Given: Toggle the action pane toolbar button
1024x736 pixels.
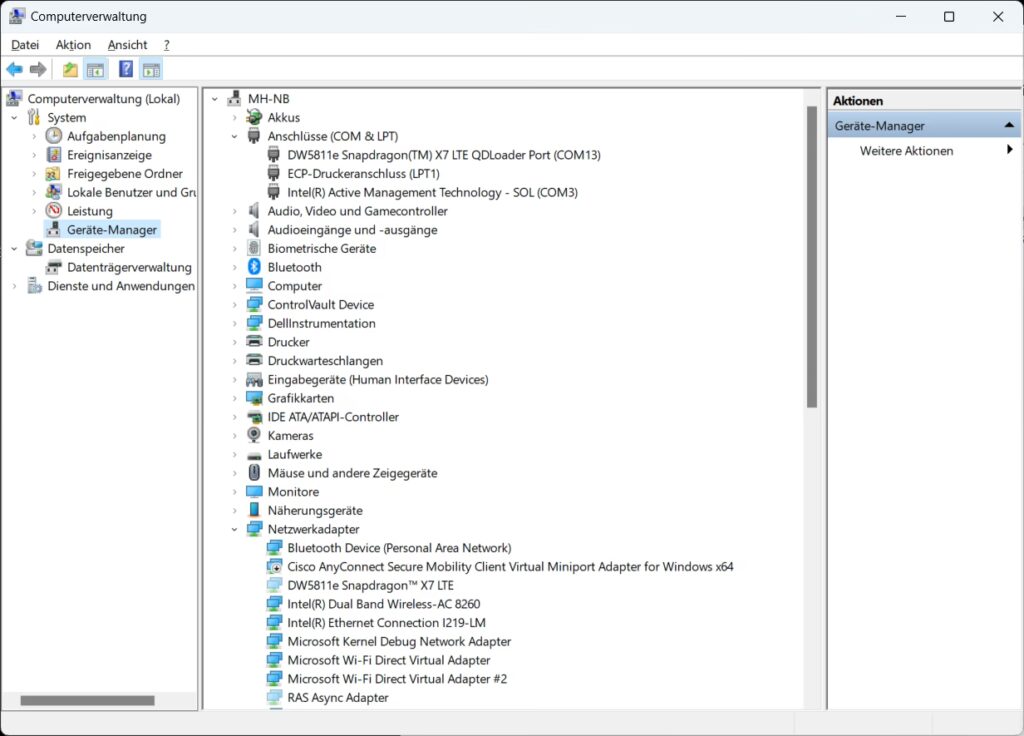Looking at the screenshot, I should [151, 69].
